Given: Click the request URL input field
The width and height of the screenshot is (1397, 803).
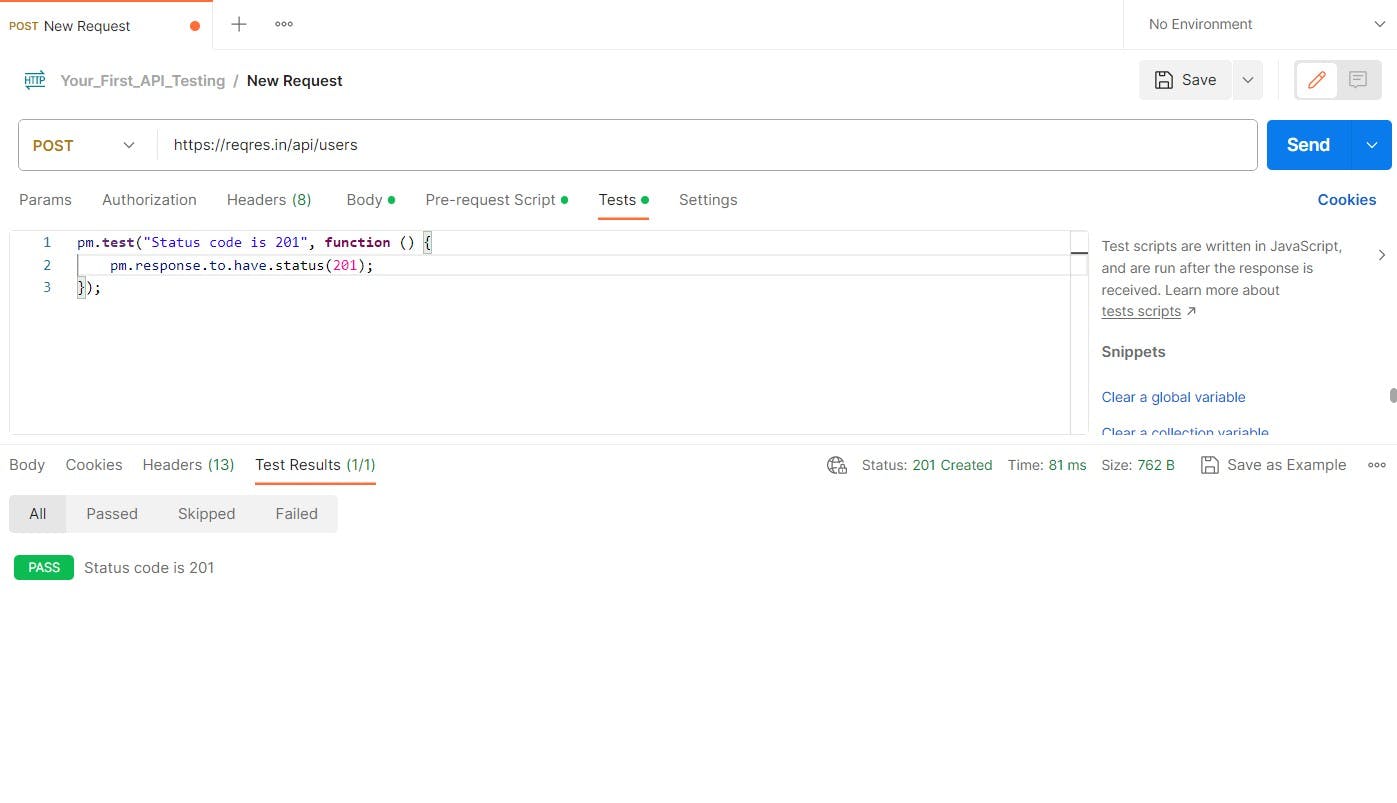Looking at the screenshot, I should (x=707, y=145).
